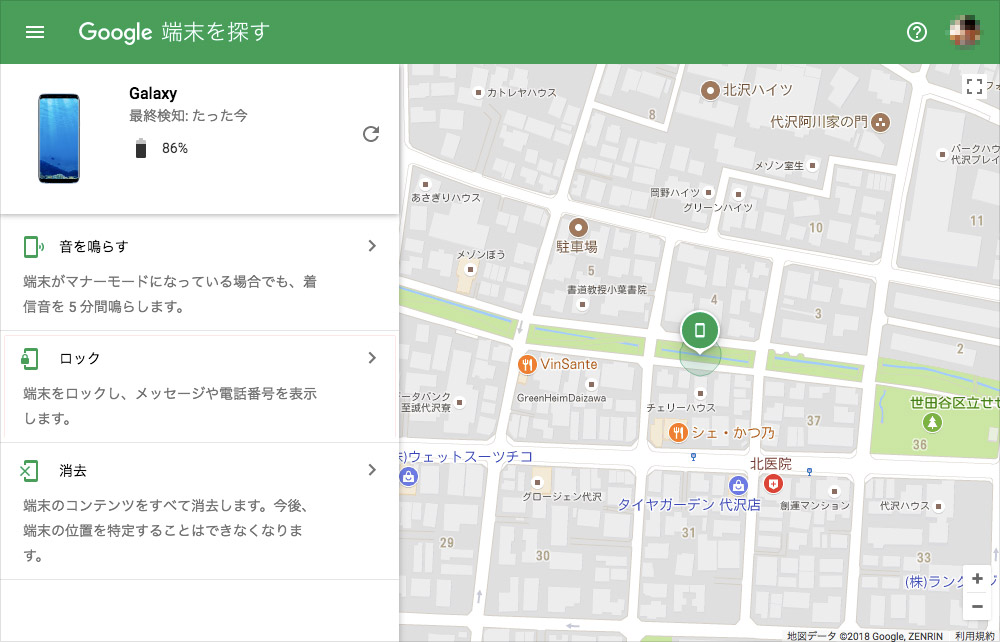
Task: Click the タイヤガーデン 代沢店 shop marker
Action: tap(739, 485)
